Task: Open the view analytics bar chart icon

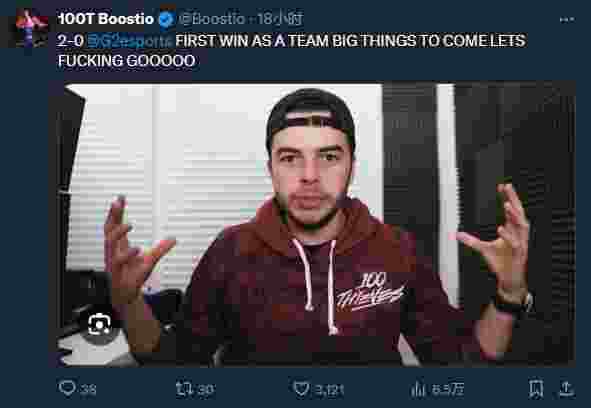Action: (418, 389)
